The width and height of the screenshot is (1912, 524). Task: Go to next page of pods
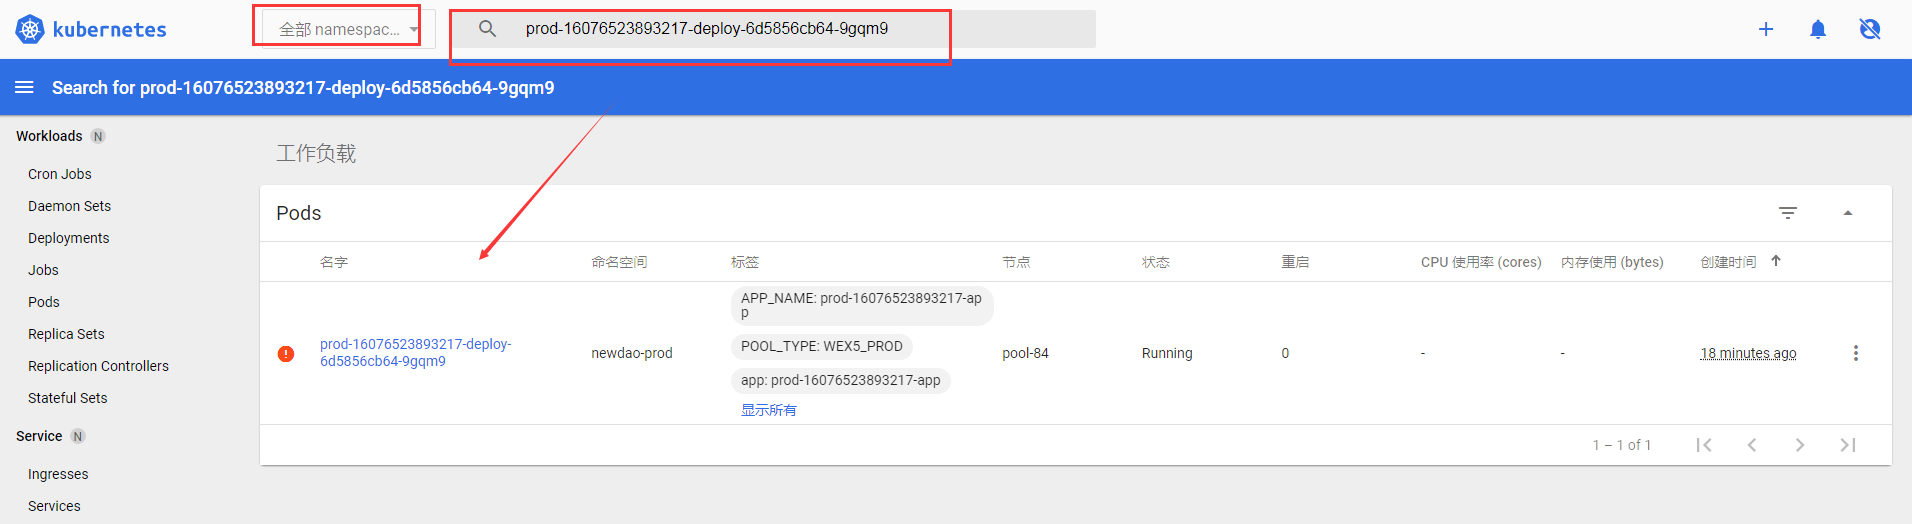[1800, 445]
